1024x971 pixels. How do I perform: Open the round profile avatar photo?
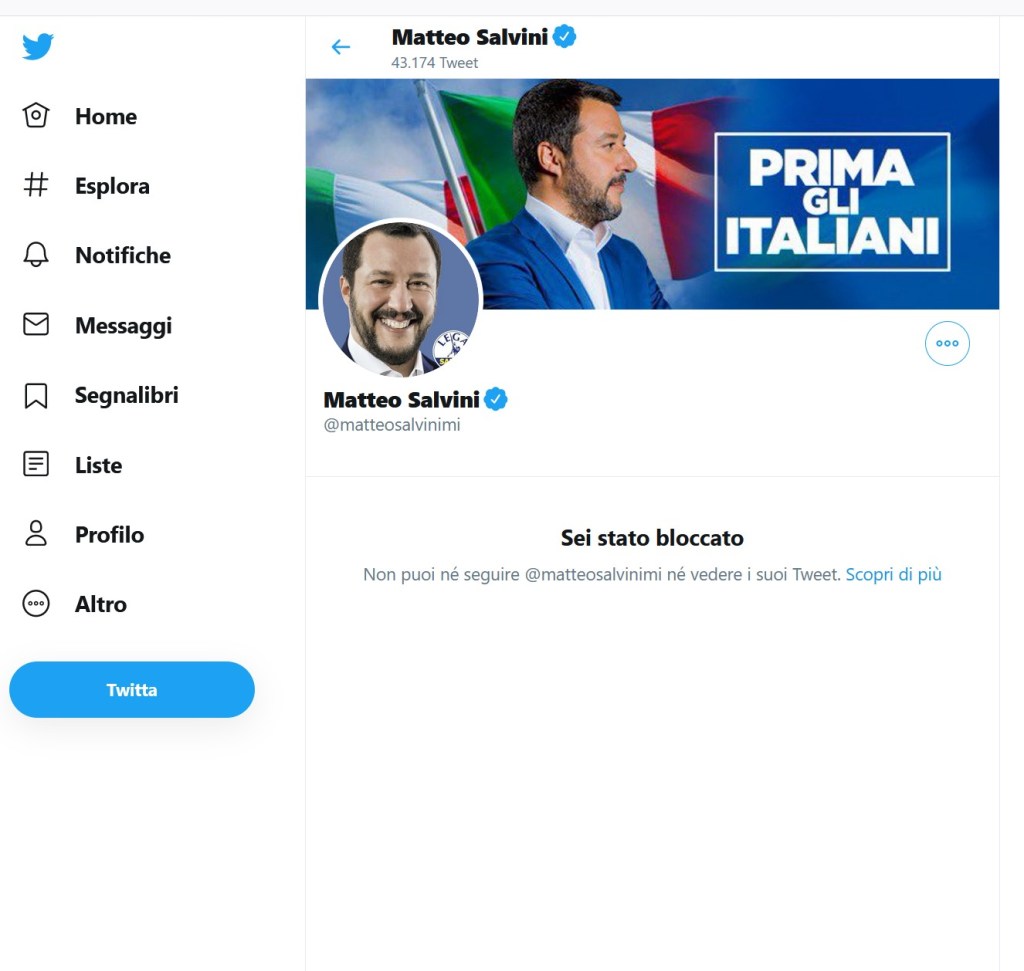pos(400,299)
